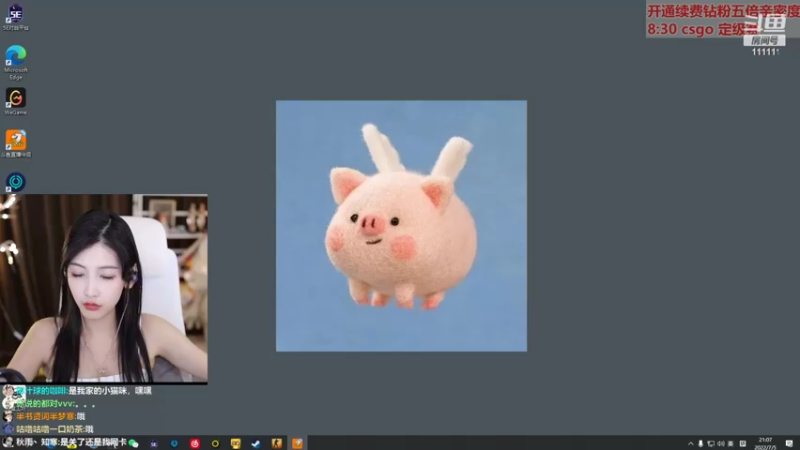Open WeChat in the taskbar
The image size is (800, 450).
point(134,443)
